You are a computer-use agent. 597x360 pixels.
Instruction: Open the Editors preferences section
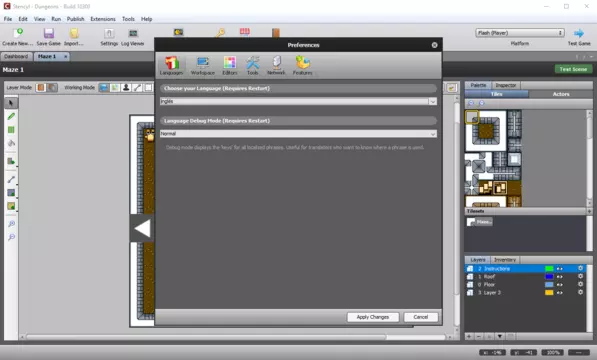[230, 65]
